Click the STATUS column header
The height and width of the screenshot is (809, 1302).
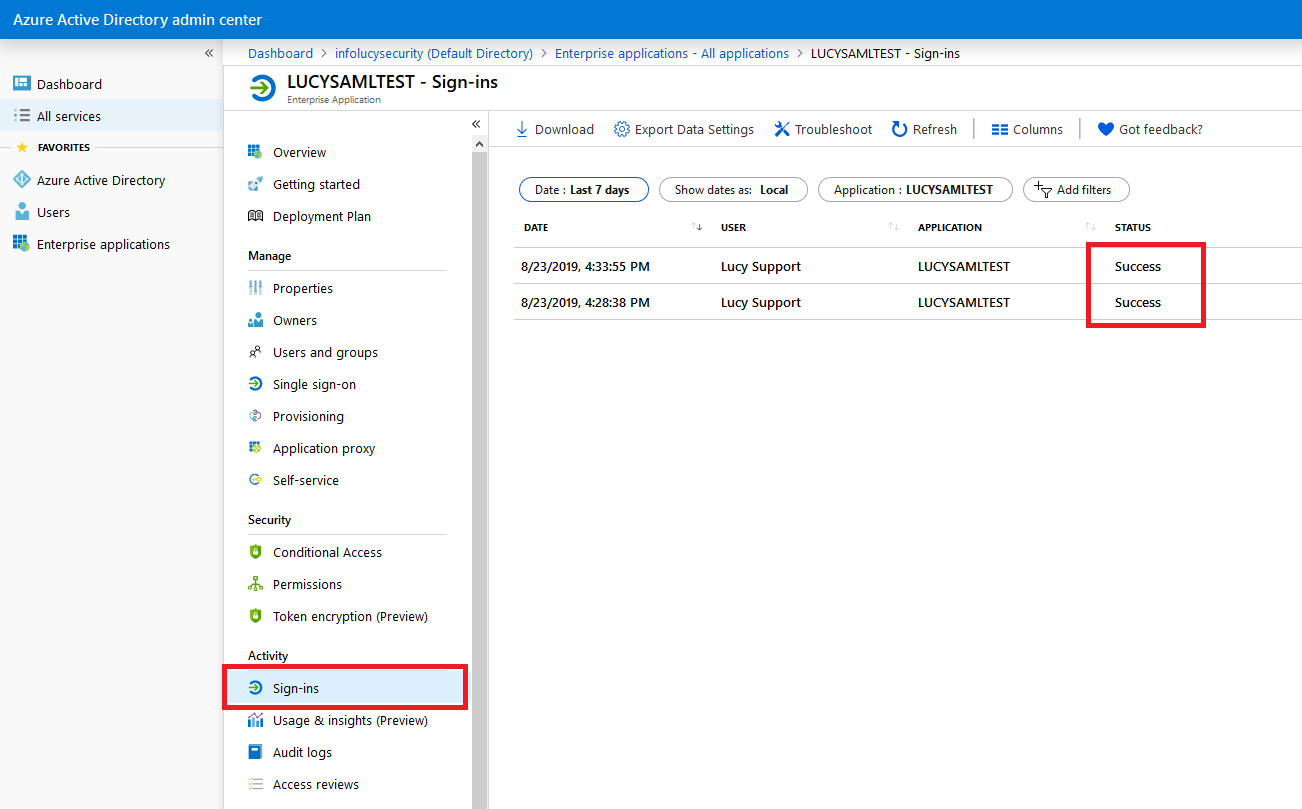[x=1133, y=227]
